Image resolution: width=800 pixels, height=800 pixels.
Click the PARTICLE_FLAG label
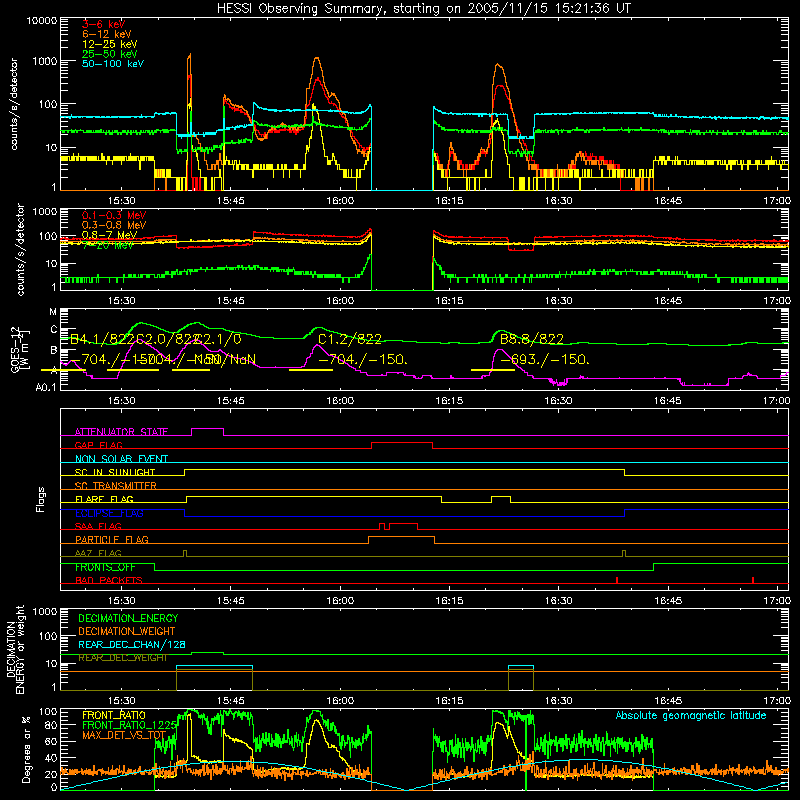pyautogui.click(x=112, y=540)
